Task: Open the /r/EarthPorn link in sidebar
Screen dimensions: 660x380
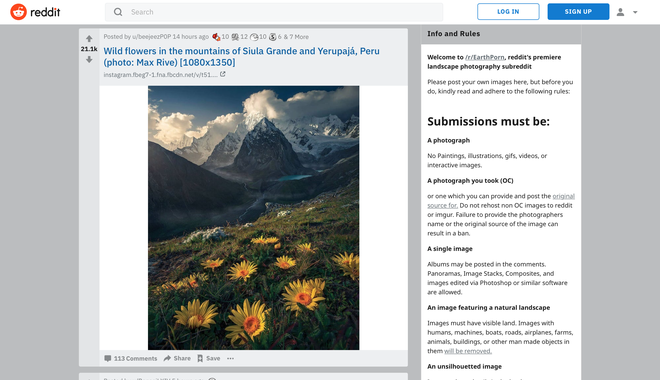Action: point(484,57)
